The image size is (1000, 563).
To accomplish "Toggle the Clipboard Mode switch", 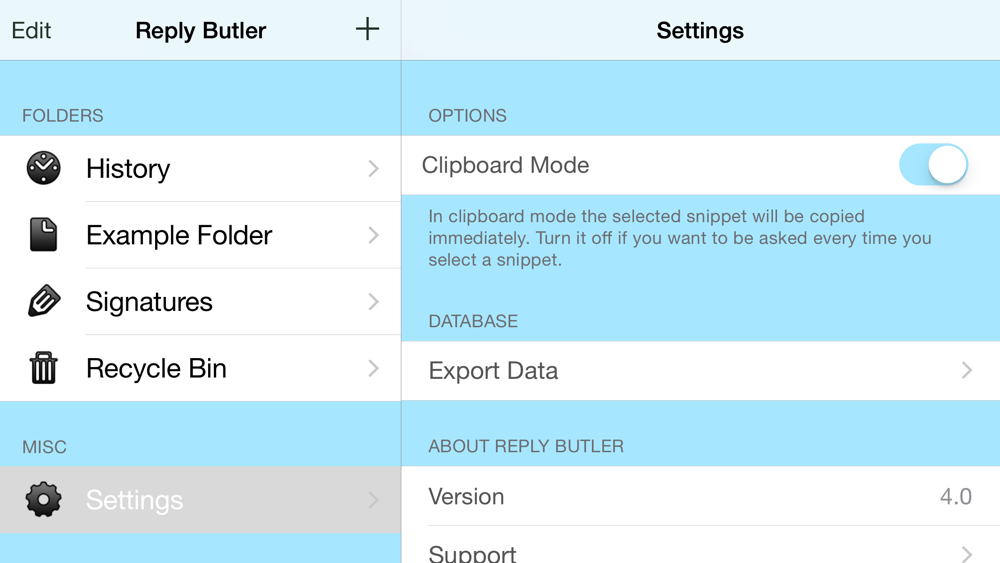I will 934,165.
